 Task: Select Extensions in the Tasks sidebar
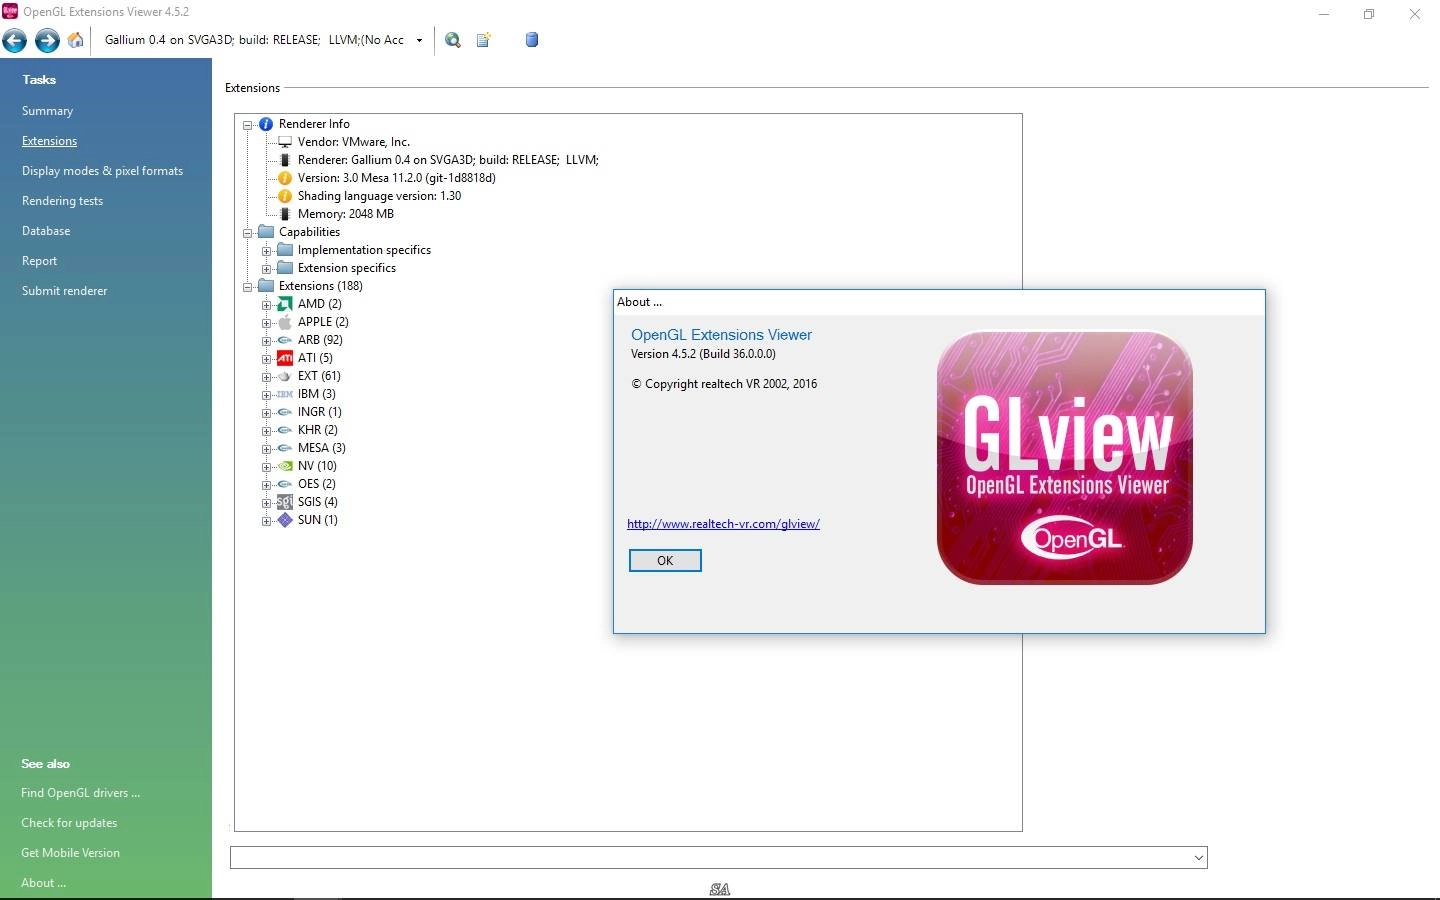pyautogui.click(x=49, y=141)
